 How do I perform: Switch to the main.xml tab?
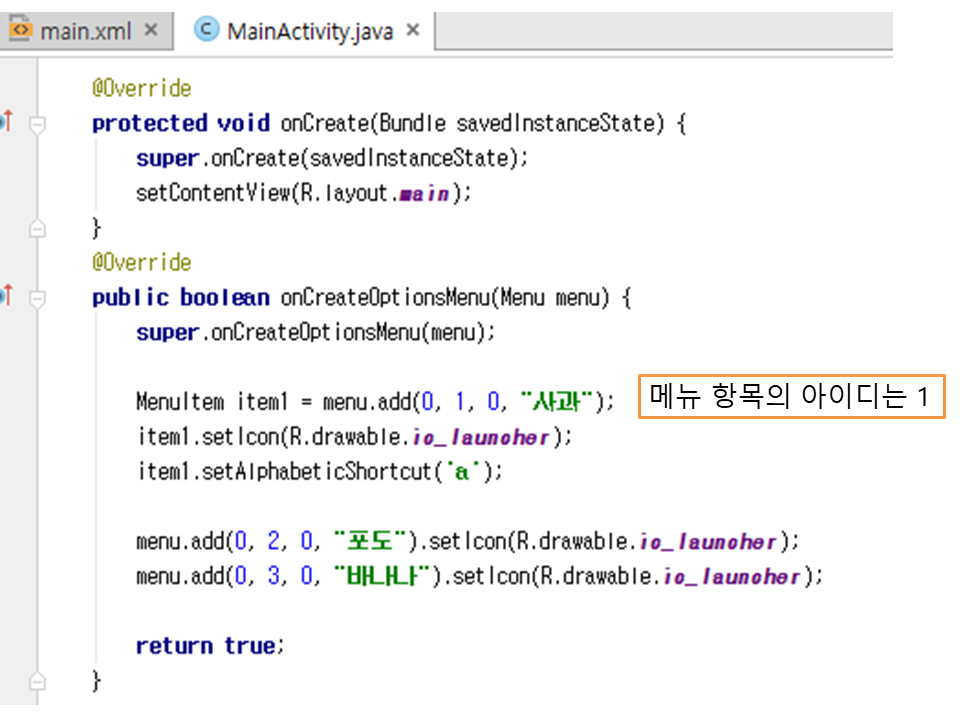tap(85, 31)
